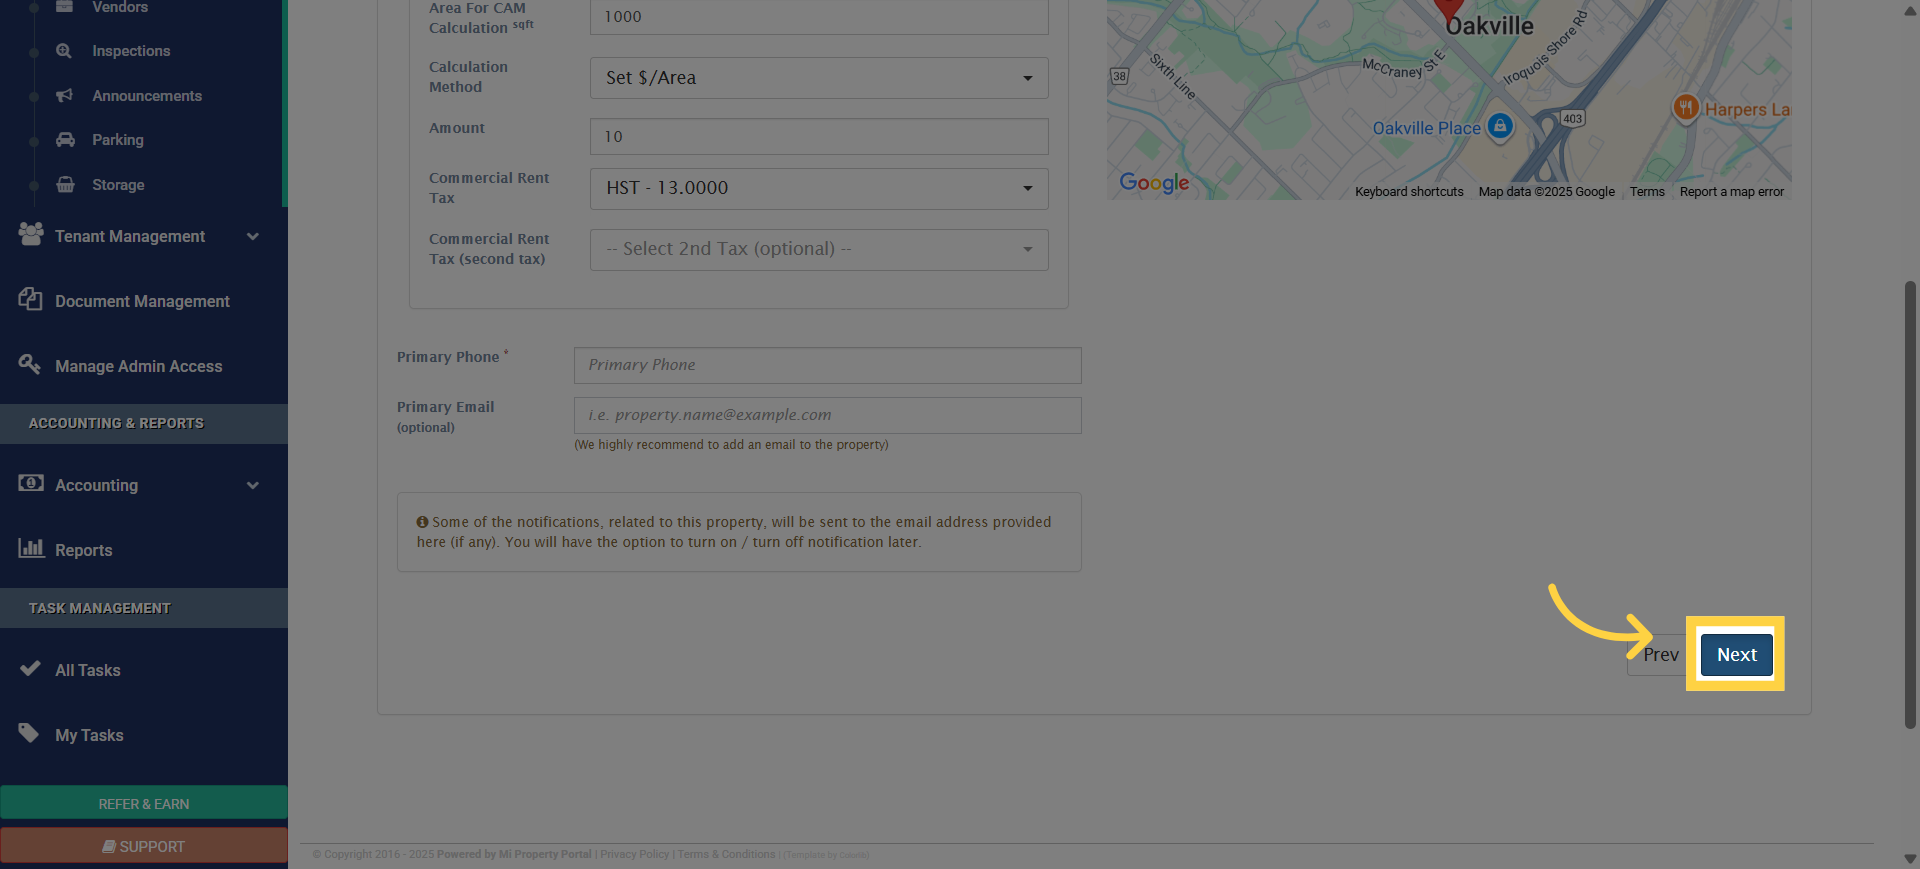Click the Vendors briefcase icon
1920x869 pixels.
point(64,7)
